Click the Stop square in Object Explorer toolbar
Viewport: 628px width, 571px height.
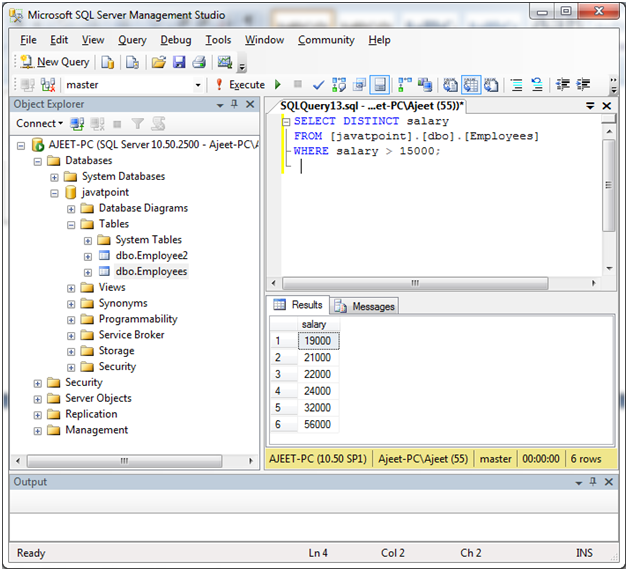click(x=117, y=124)
